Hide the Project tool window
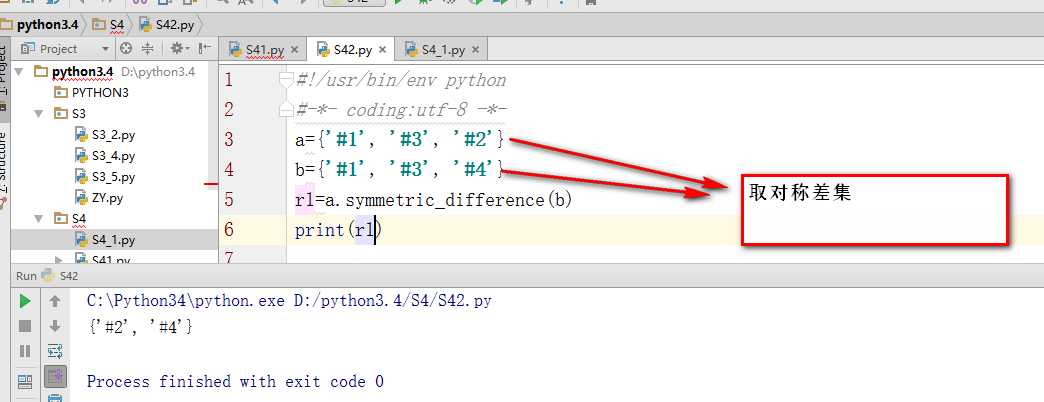This screenshot has height=402, width=1044. click(205, 49)
